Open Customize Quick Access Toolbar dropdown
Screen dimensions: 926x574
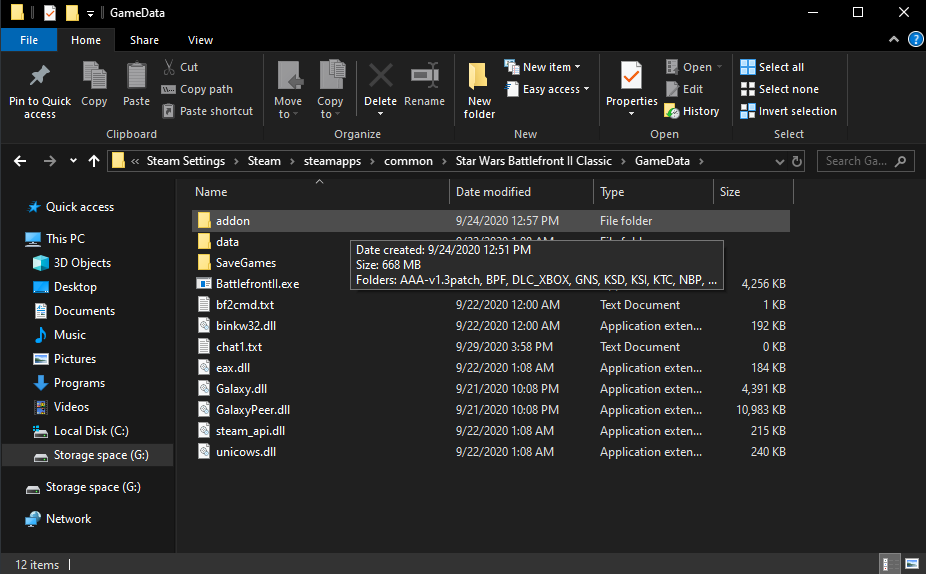90,13
